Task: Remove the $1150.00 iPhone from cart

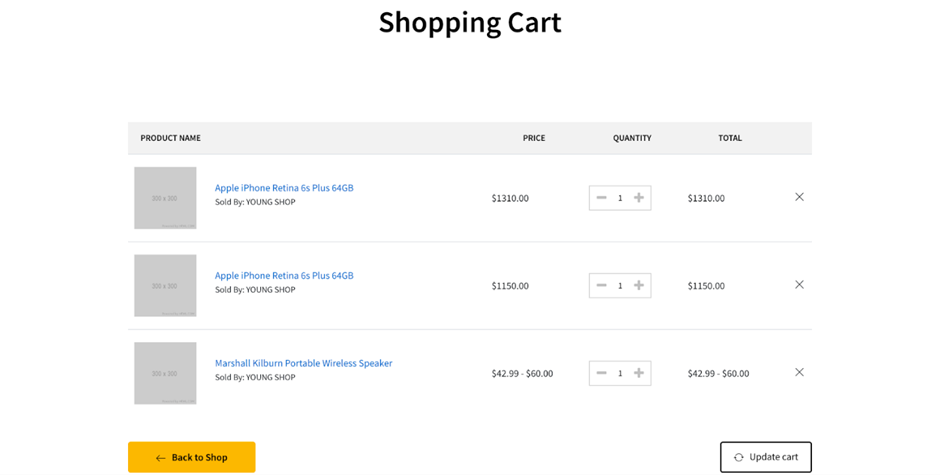Action: pos(799,285)
